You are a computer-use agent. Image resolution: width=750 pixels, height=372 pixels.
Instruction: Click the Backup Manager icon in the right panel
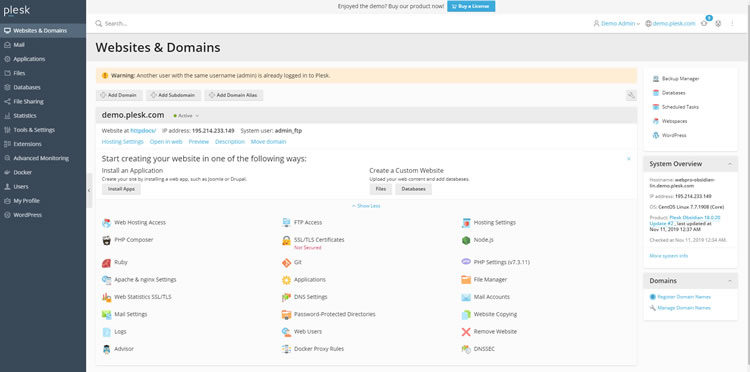(656, 78)
